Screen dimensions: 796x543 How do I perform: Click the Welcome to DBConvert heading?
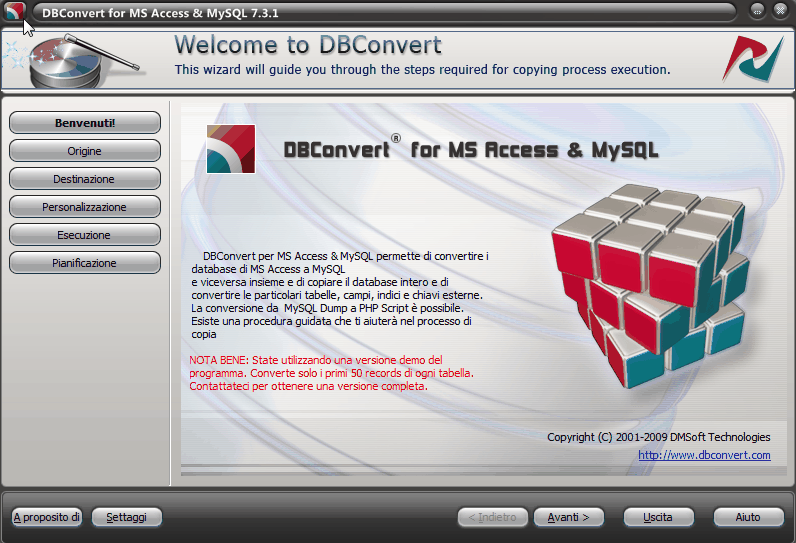pyautogui.click(x=308, y=45)
